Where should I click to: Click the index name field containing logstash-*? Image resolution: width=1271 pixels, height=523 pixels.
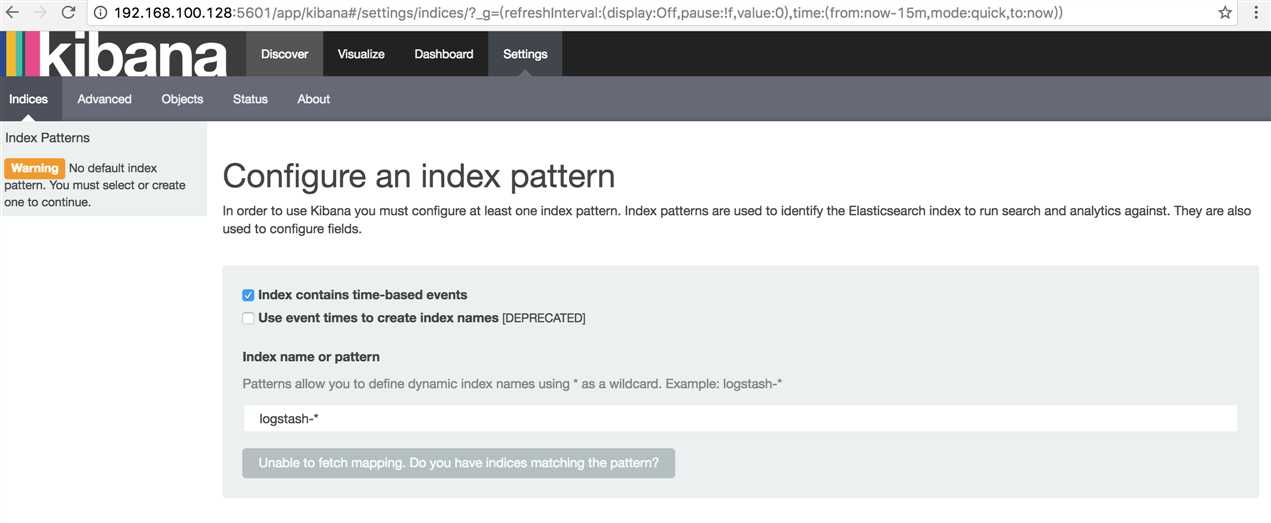coord(740,418)
